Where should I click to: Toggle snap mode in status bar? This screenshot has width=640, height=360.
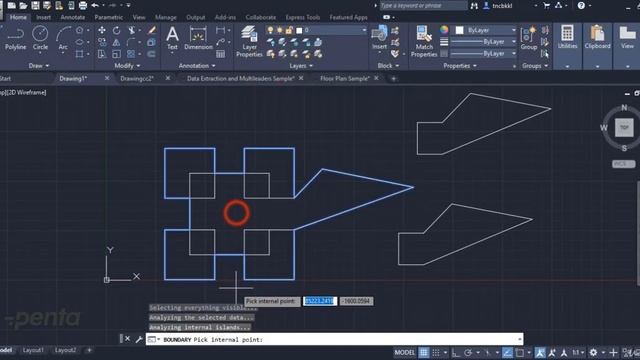pyautogui.click(x=436, y=352)
